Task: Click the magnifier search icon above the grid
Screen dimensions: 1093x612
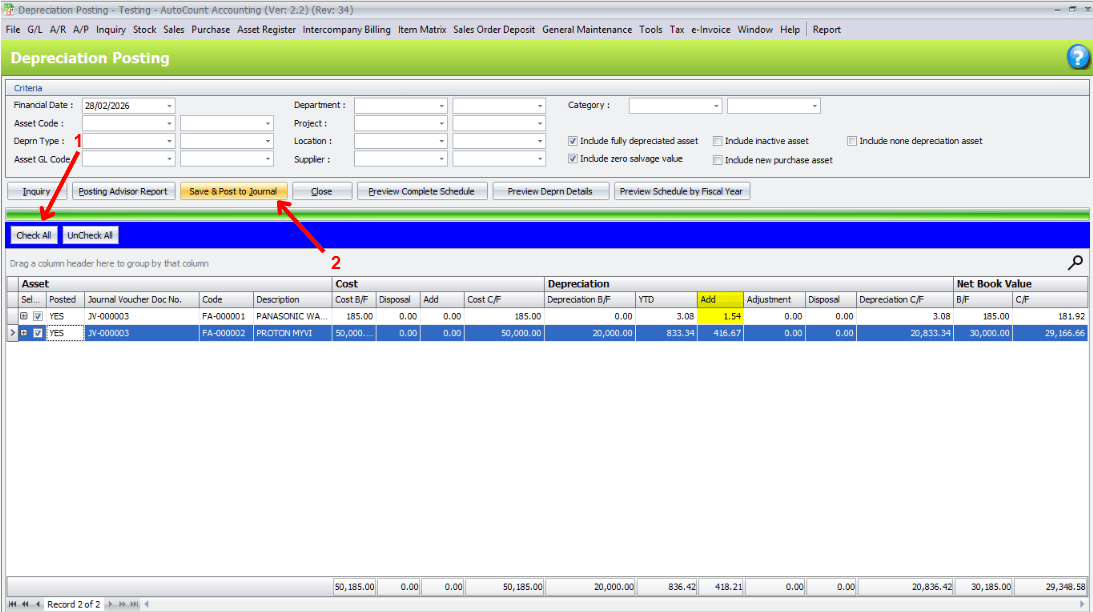Action: click(1076, 263)
